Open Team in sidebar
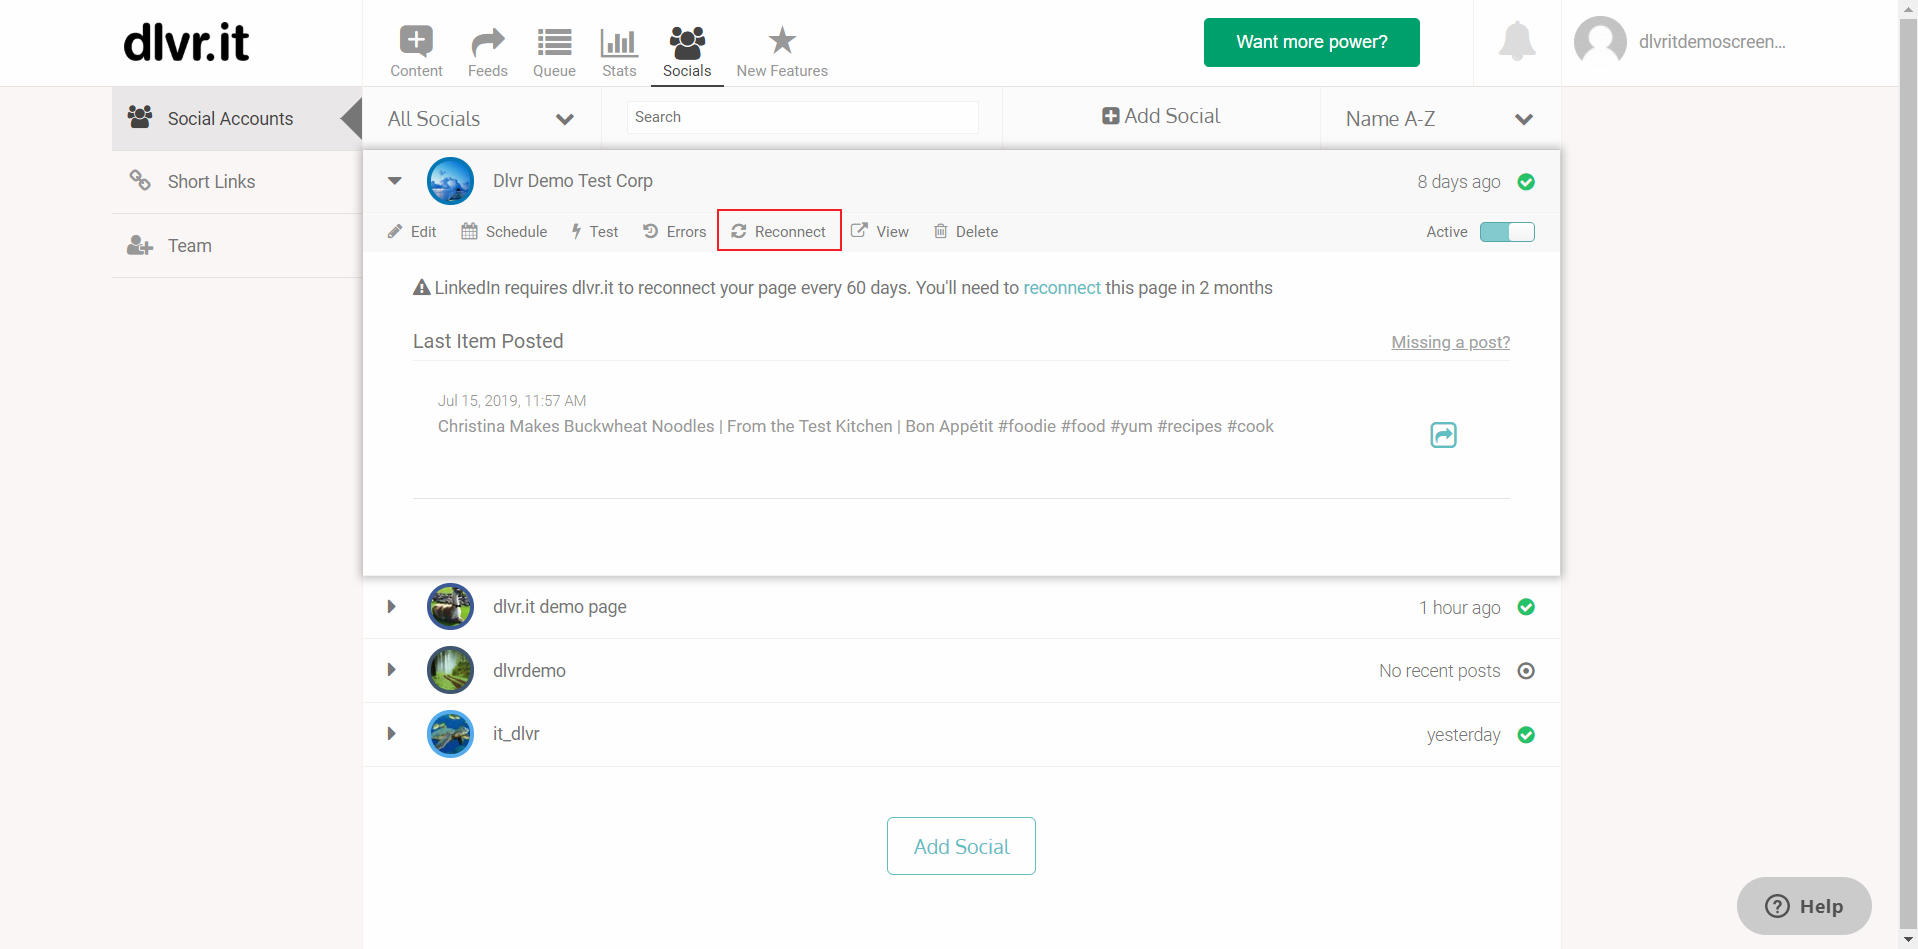Screen dimensions: 1918x949 click(237, 246)
